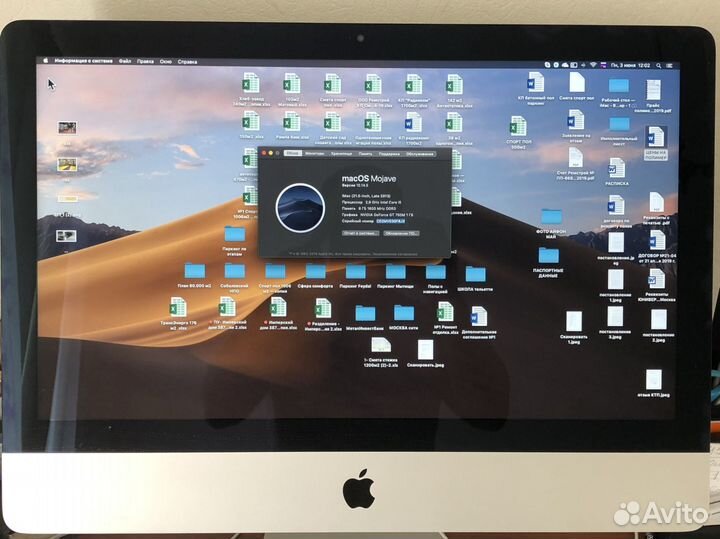Select the highlighted serial number text
720x539 pixels.
tap(391, 221)
